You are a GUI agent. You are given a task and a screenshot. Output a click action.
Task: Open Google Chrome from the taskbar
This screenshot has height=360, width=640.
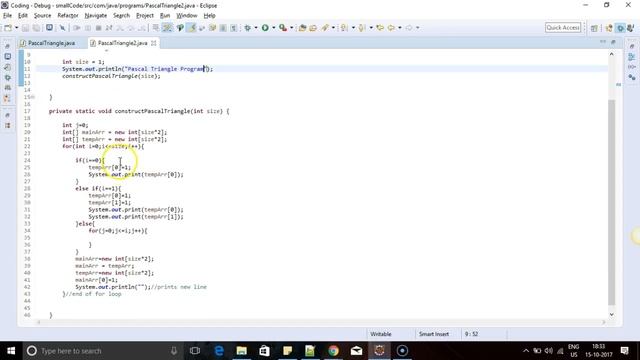tap(333, 351)
